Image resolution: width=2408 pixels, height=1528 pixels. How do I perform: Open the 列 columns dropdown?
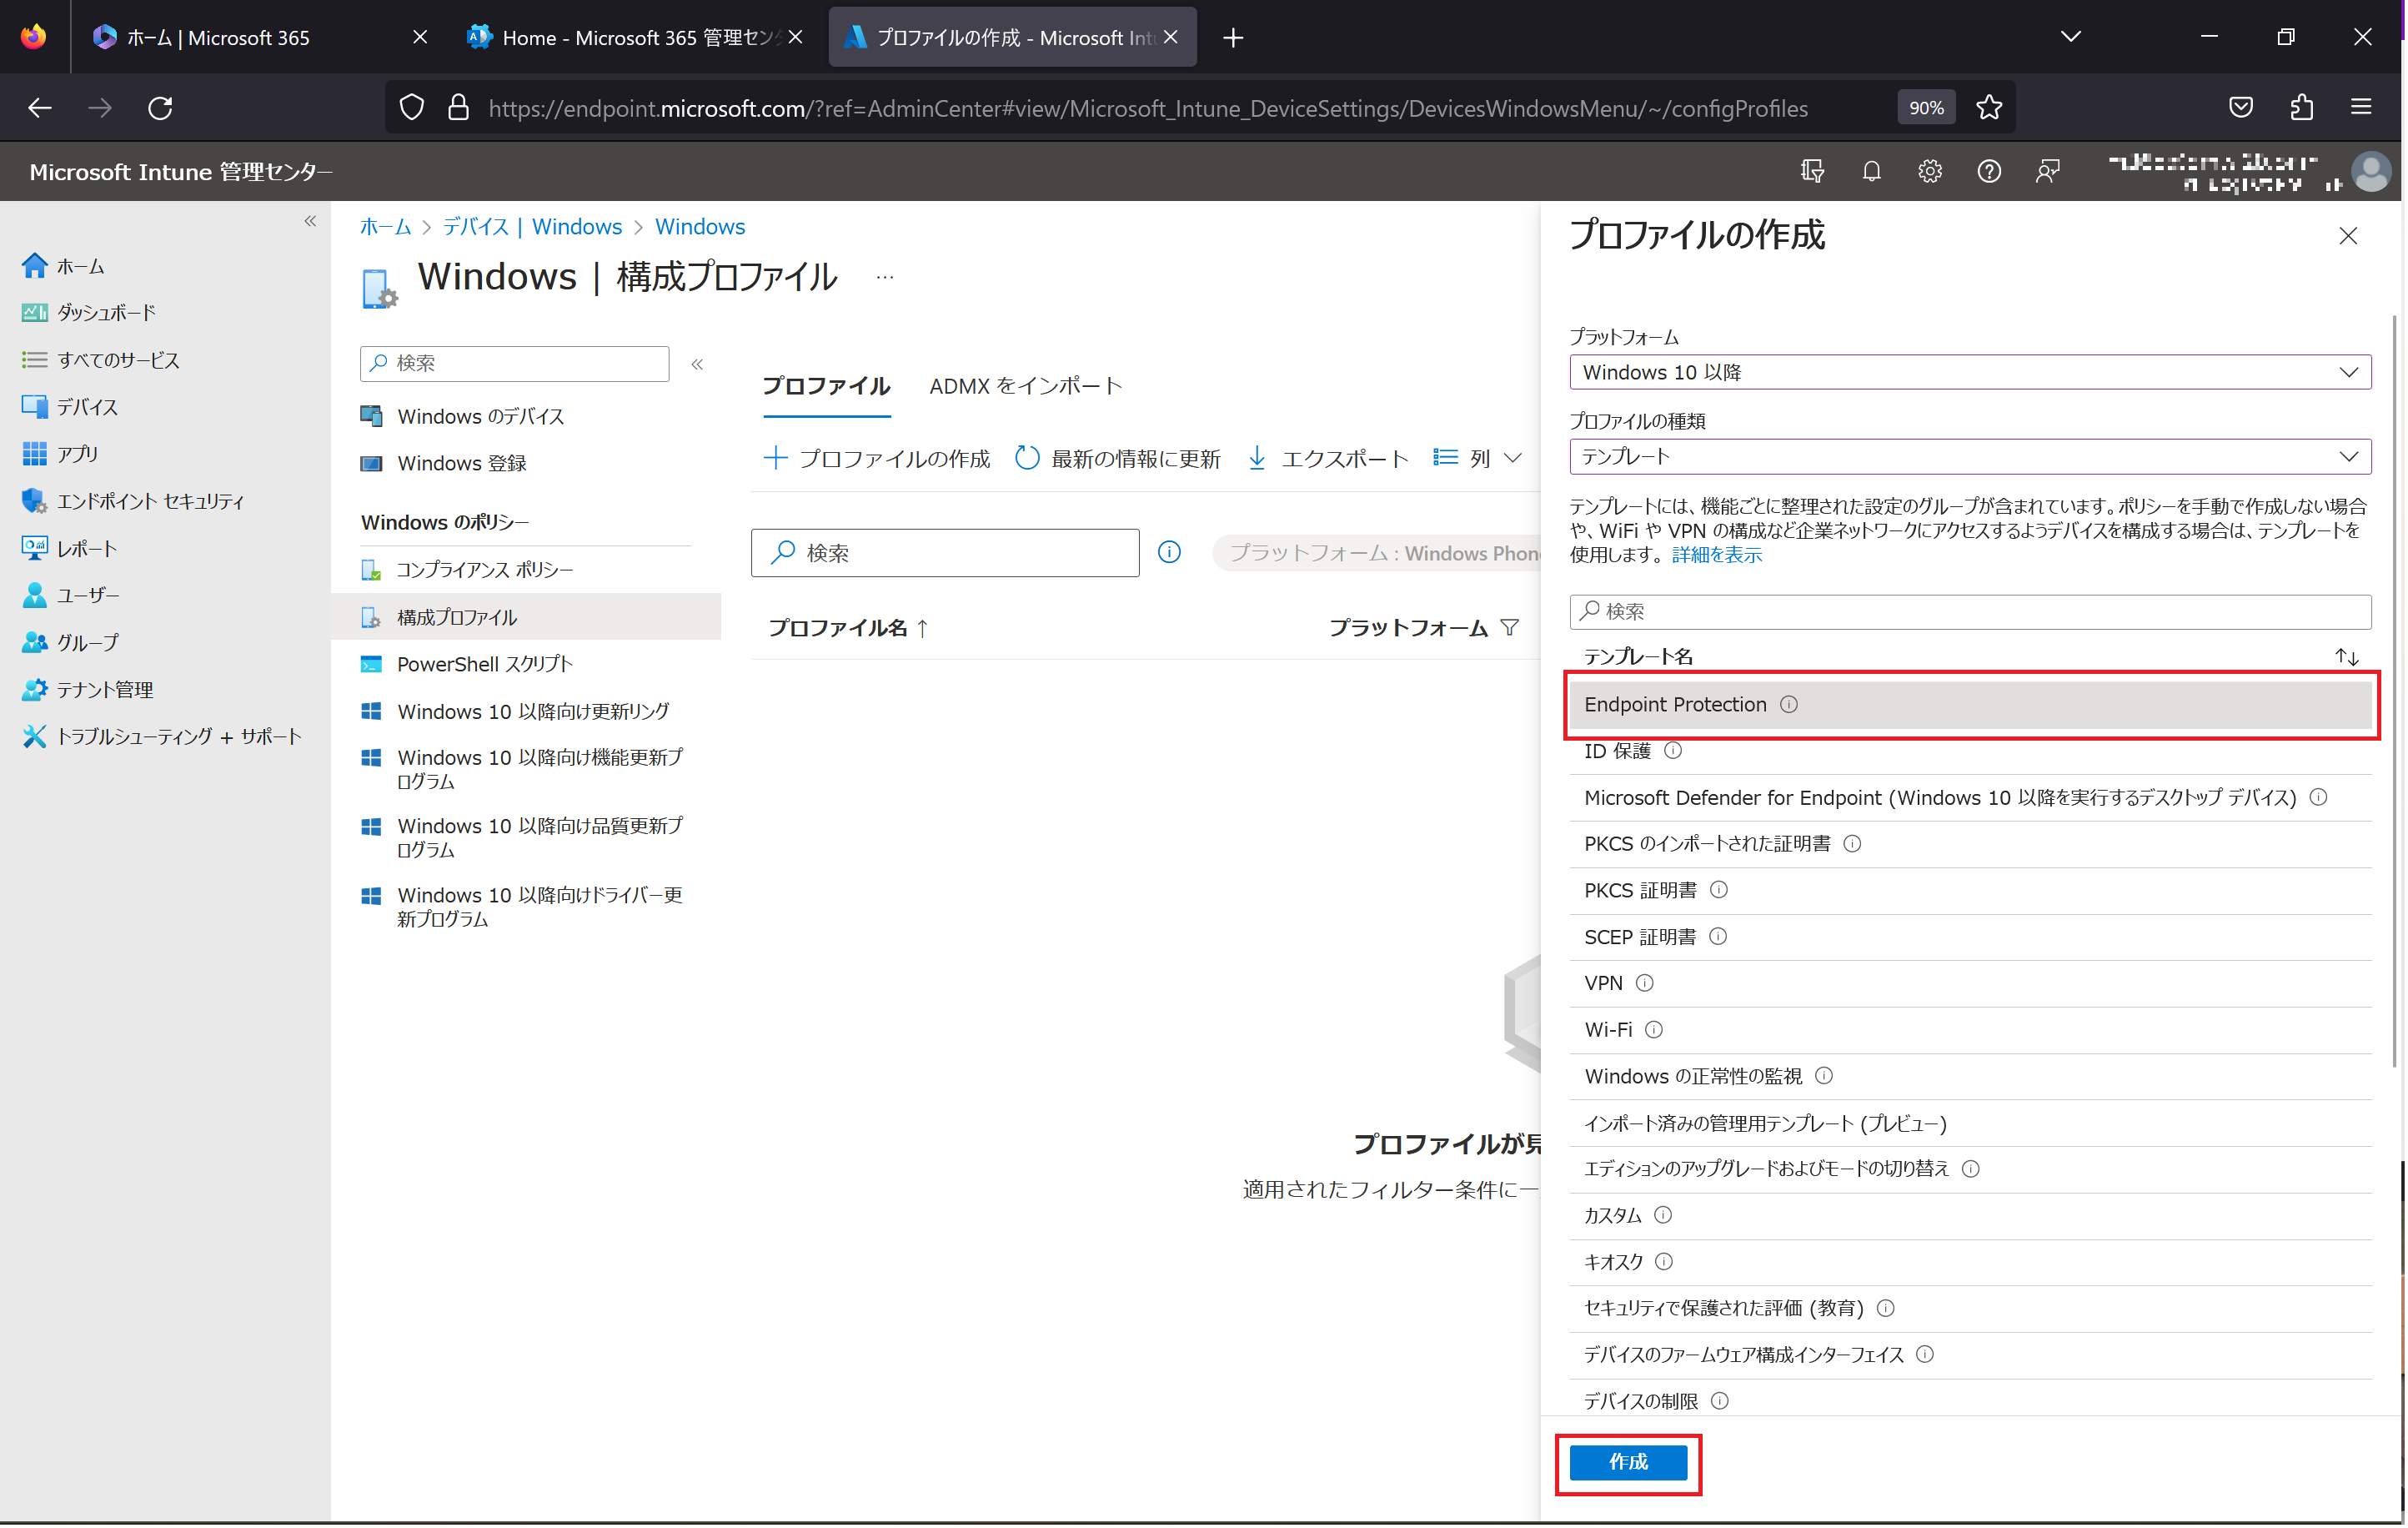coord(1478,458)
